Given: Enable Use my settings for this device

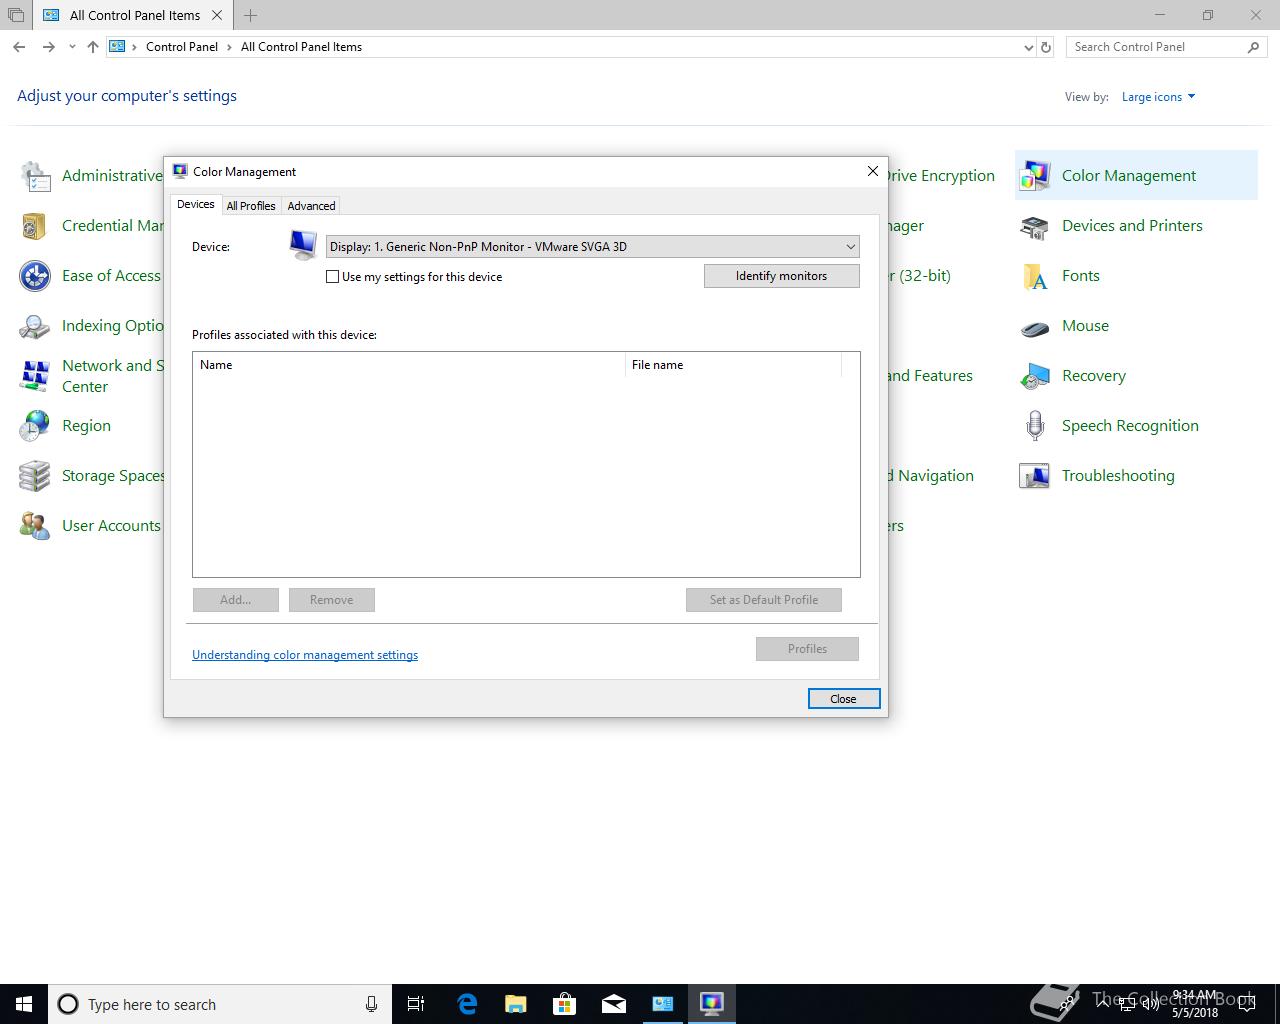Looking at the screenshot, I should 333,277.
